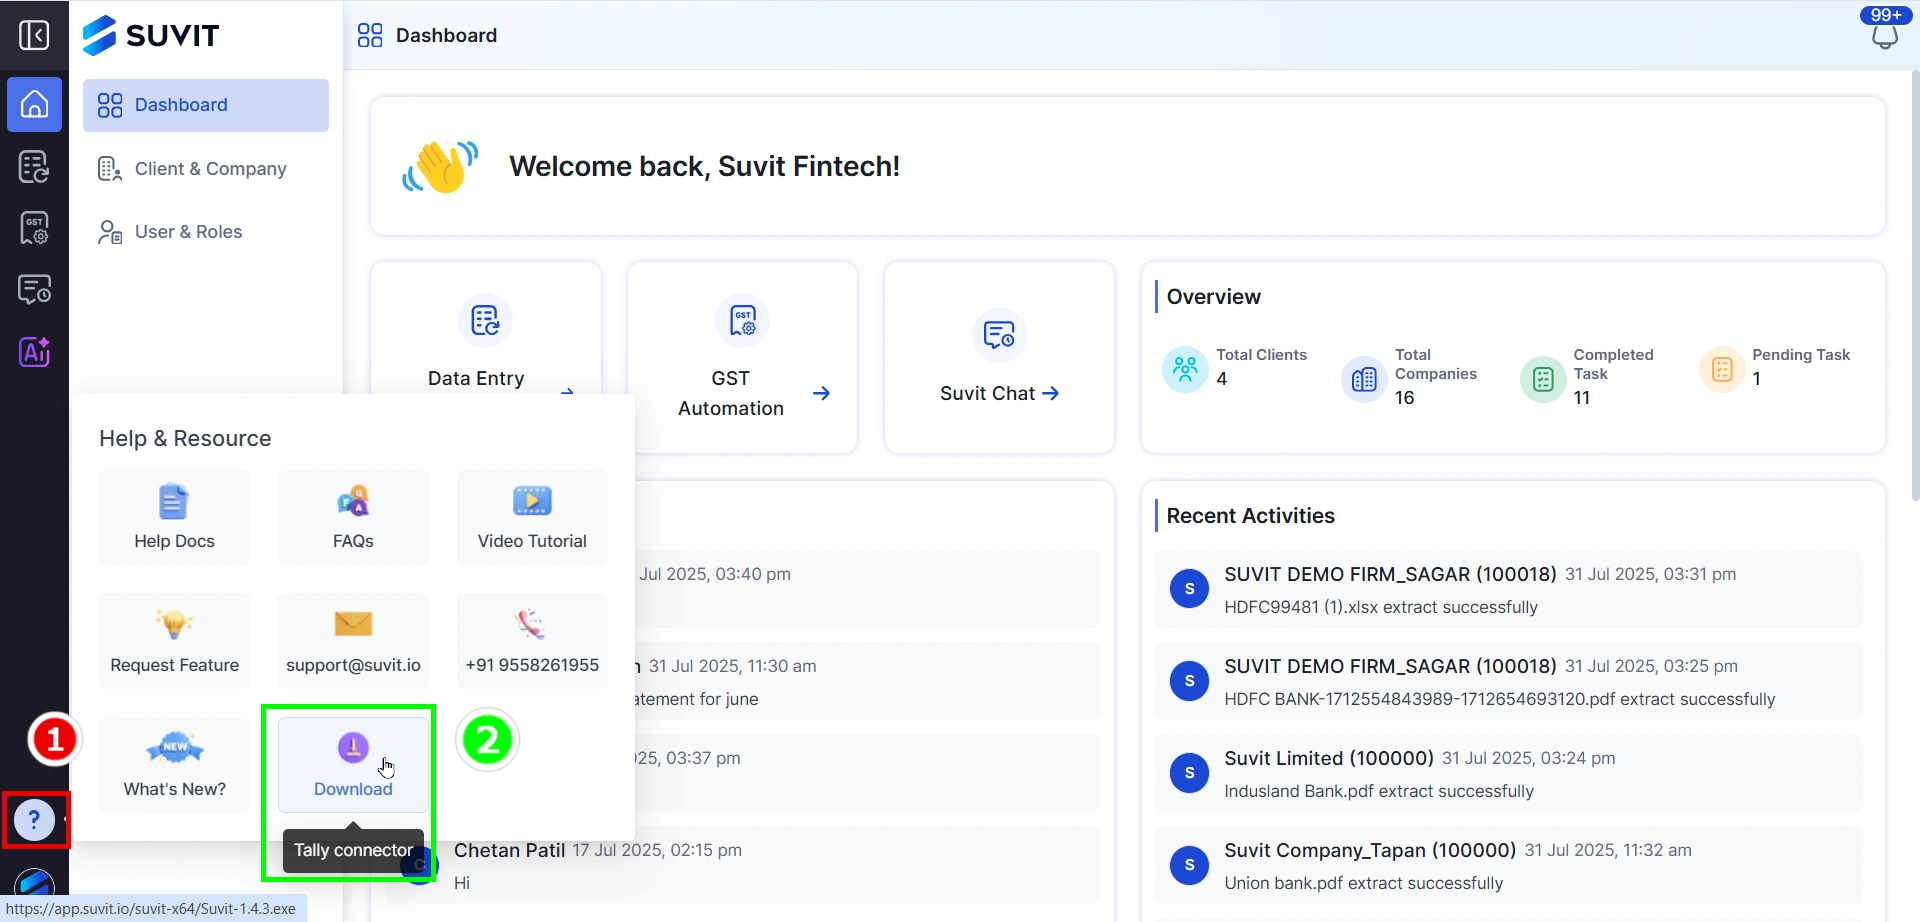Click the +91 9558261955 phone tile
The image size is (1920, 922).
click(x=532, y=641)
